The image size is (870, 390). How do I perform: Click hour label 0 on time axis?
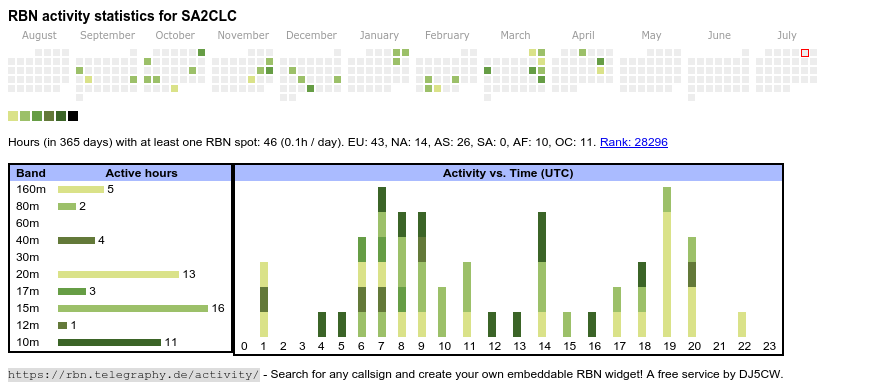(244, 347)
